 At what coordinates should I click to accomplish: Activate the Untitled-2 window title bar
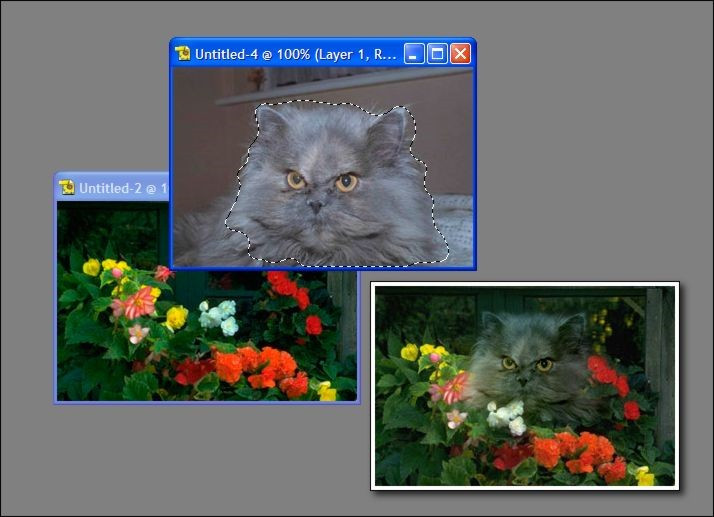click(112, 188)
